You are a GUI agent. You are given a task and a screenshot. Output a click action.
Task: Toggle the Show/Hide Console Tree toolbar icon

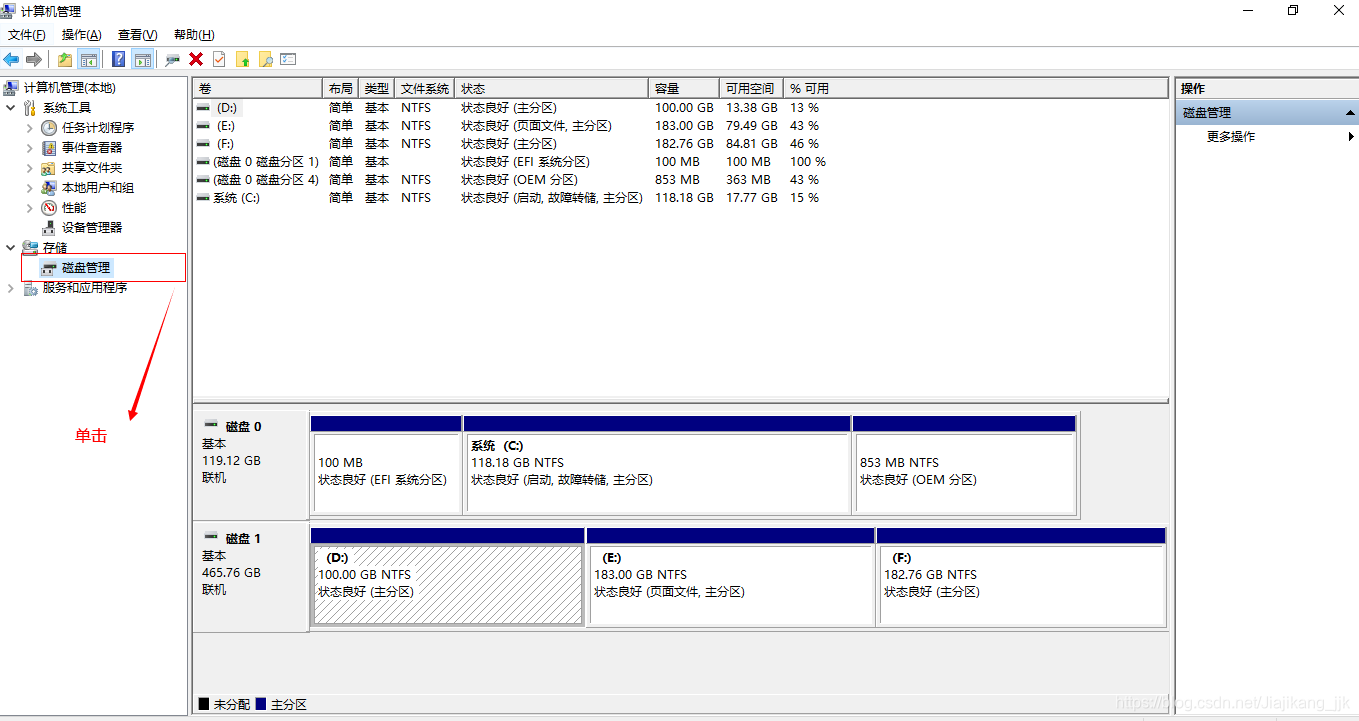[x=88, y=59]
